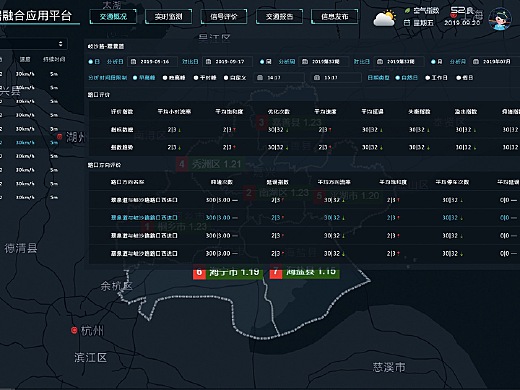This screenshot has width=520, height=390.
Task: Click the 海宁市 1.19 ranking label on map
Action: pyautogui.click(x=228, y=272)
